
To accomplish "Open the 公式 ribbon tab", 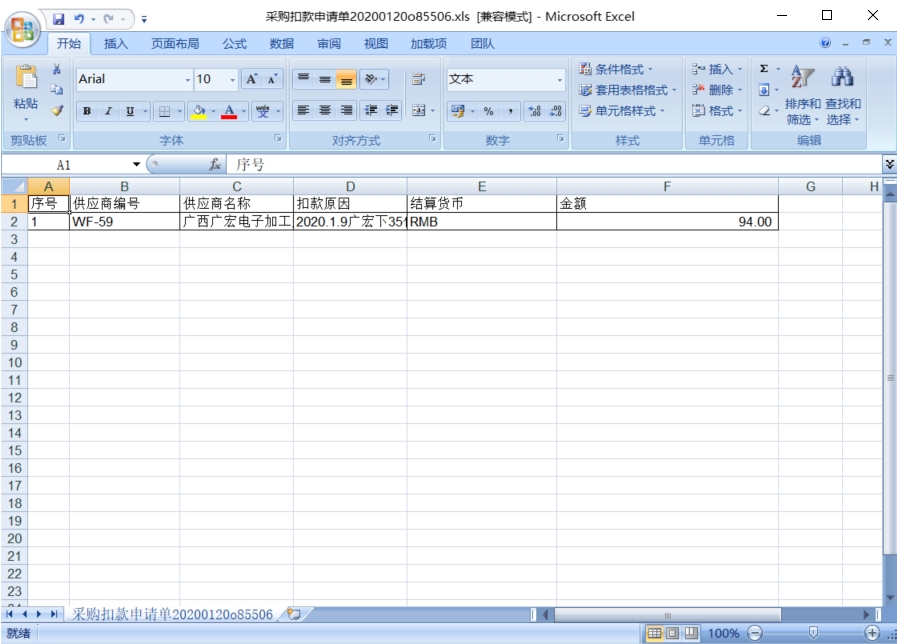I will (x=234, y=43).
